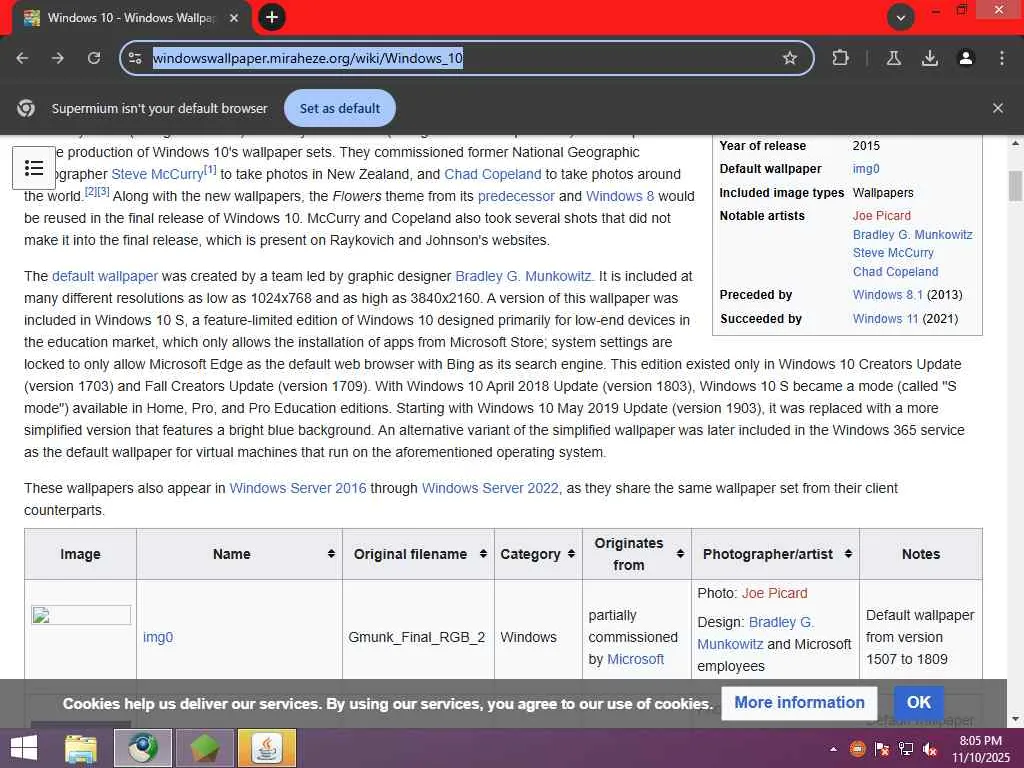1024x768 pixels.
Task: Dismiss the default browser infobar
Action: (998, 108)
